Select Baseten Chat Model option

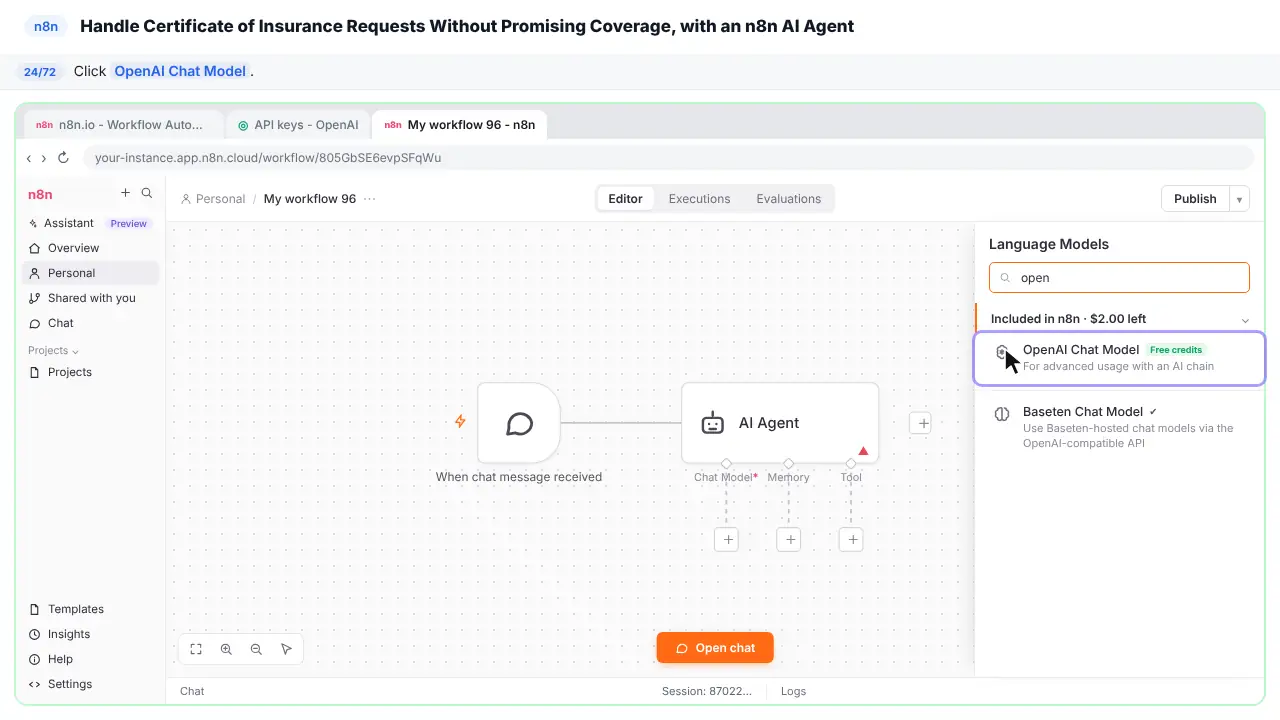point(1119,427)
